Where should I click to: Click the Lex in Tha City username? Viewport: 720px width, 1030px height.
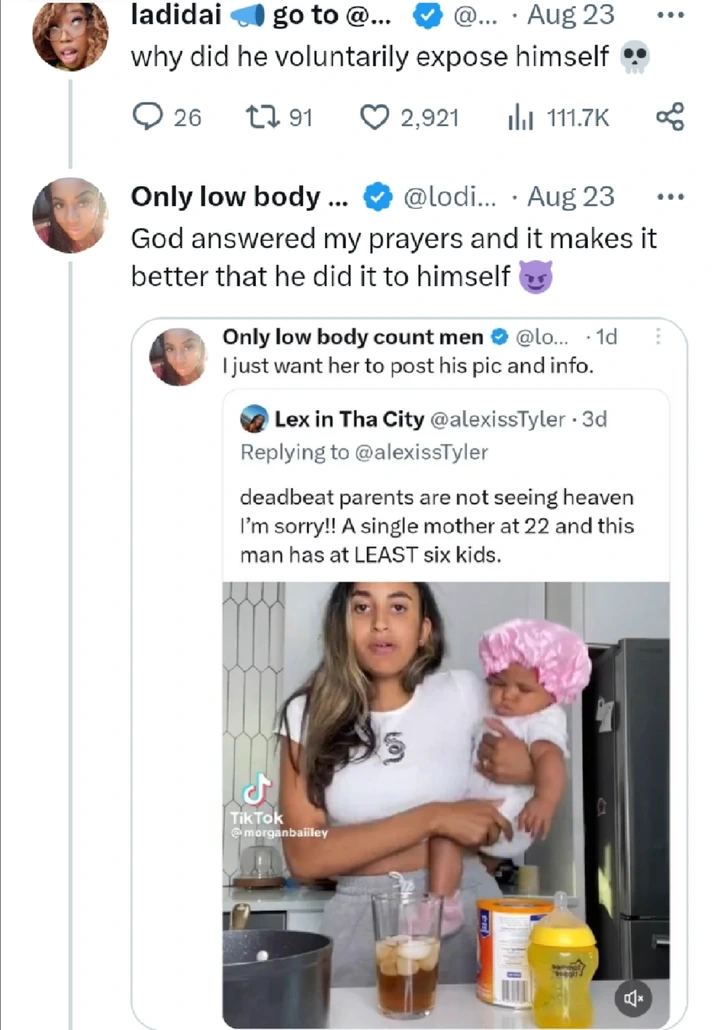349,419
